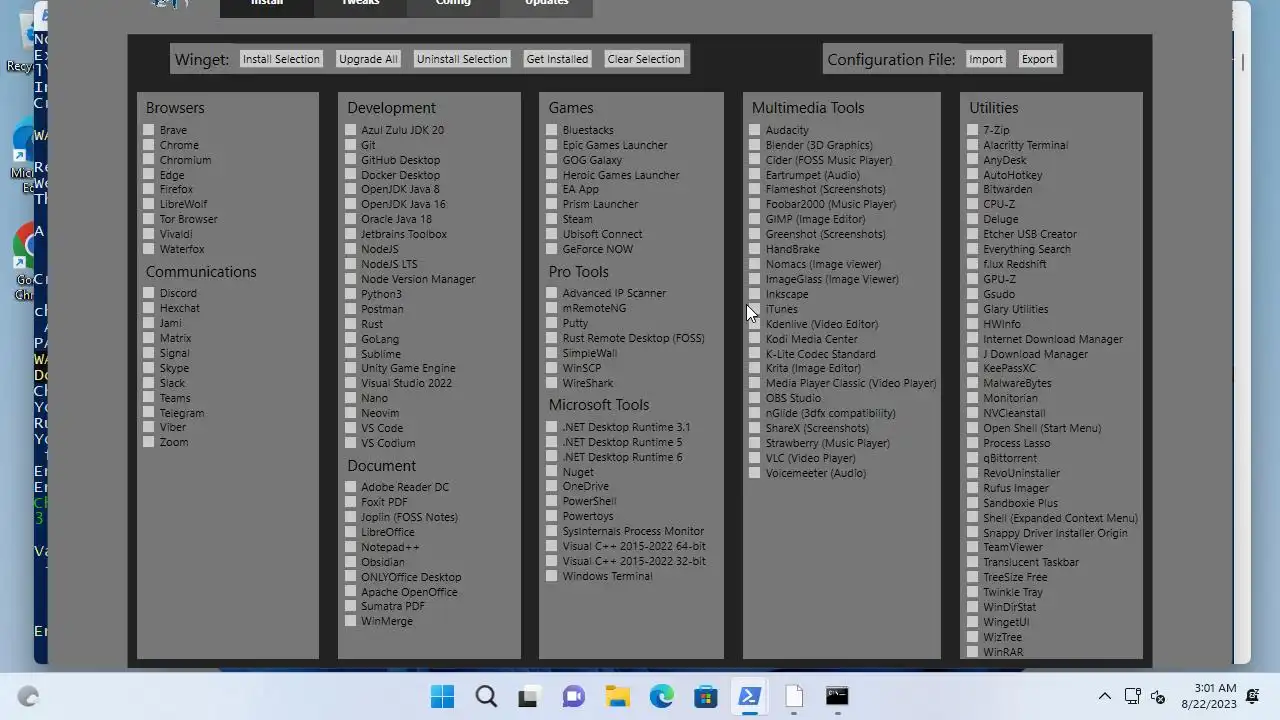Check the VS Code checkbox
This screenshot has width=1280, height=720.
click(x=351, y=428)
